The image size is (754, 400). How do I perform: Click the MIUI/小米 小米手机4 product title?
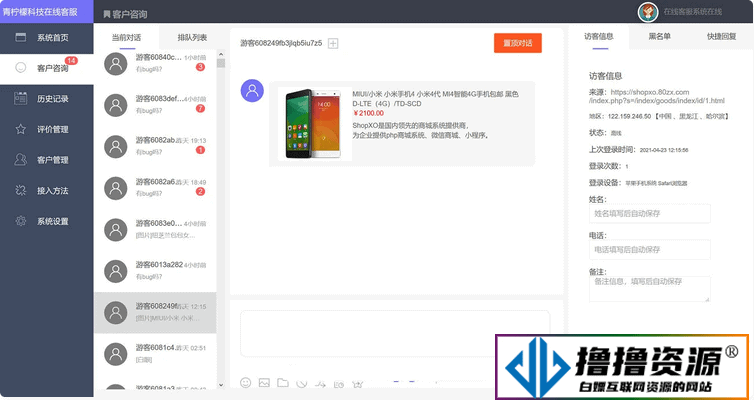point(436,99)
